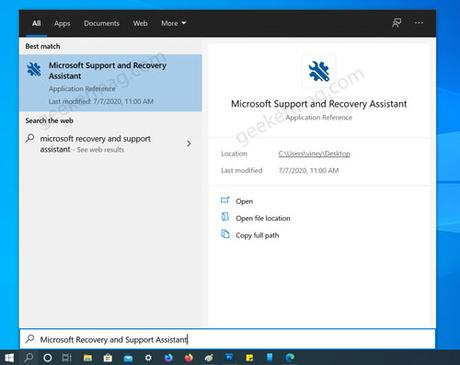Viewport: 460px width, 365px height.
Task: Click 'Application Reference' text in details pane
Action: point(319,117)
